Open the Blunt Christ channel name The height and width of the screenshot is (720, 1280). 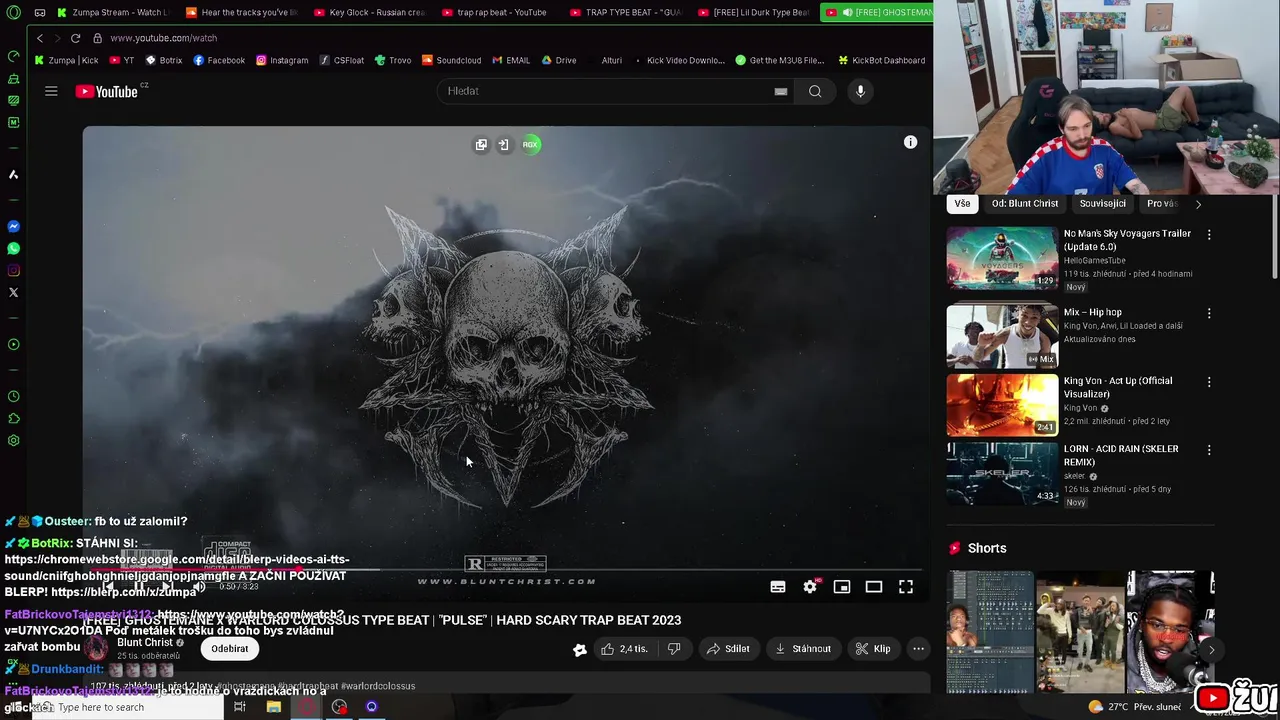[x=144, y=643]
